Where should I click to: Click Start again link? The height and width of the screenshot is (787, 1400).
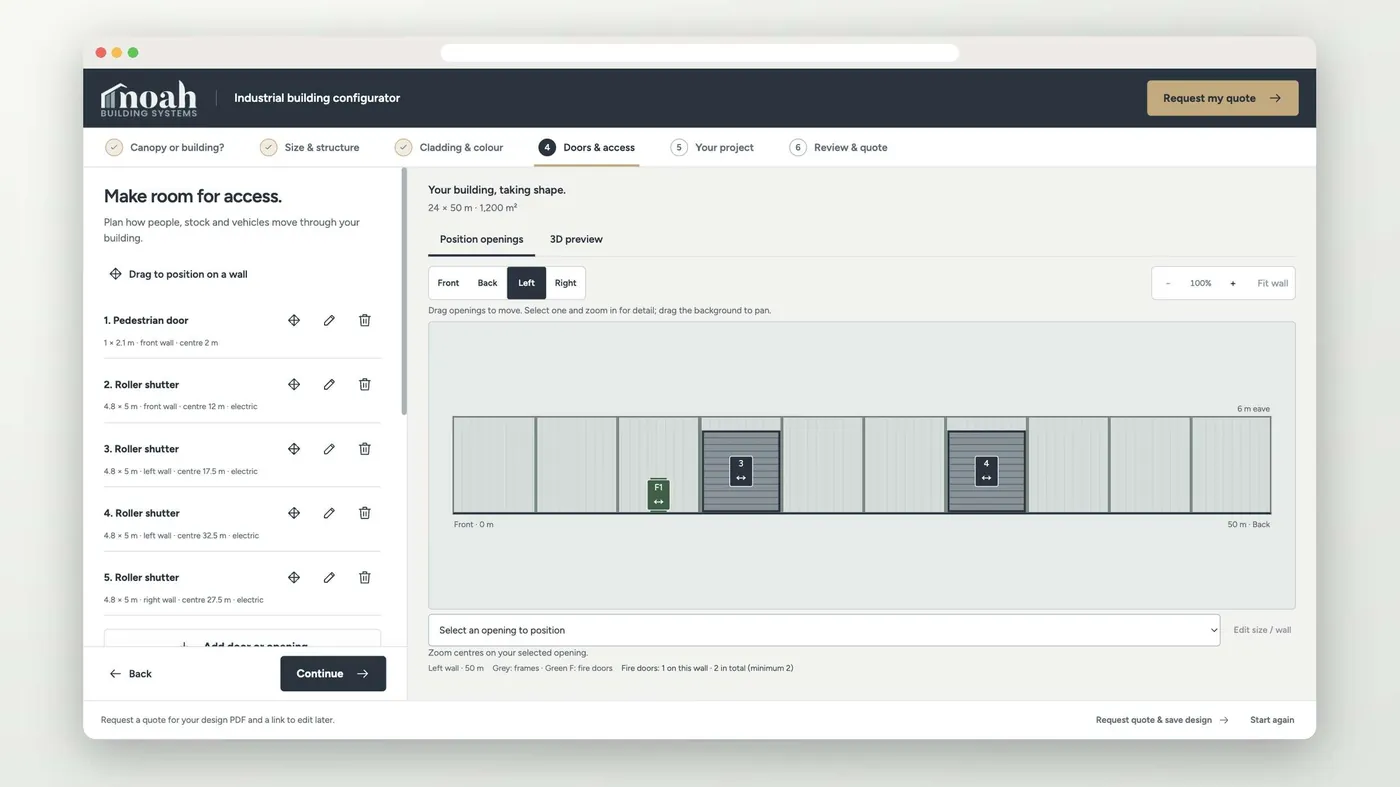pos(1272,720)
